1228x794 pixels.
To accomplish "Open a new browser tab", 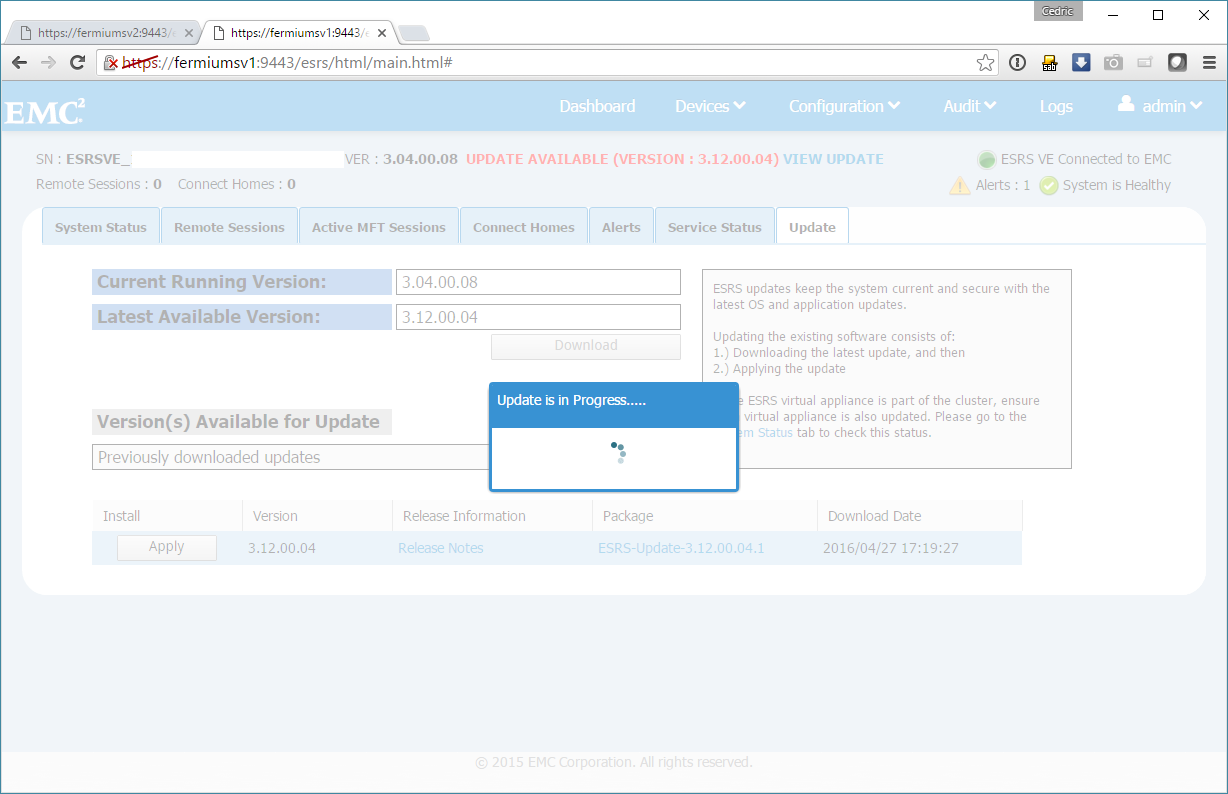I will click(x=413, y=33).
